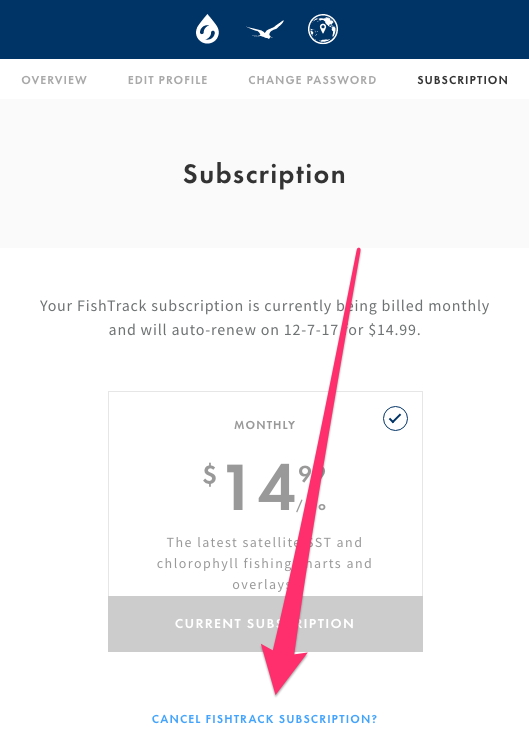
Task: Click Cancel FishTrack Subscription link
Action: pyautogui.click(x=264, y=719)
